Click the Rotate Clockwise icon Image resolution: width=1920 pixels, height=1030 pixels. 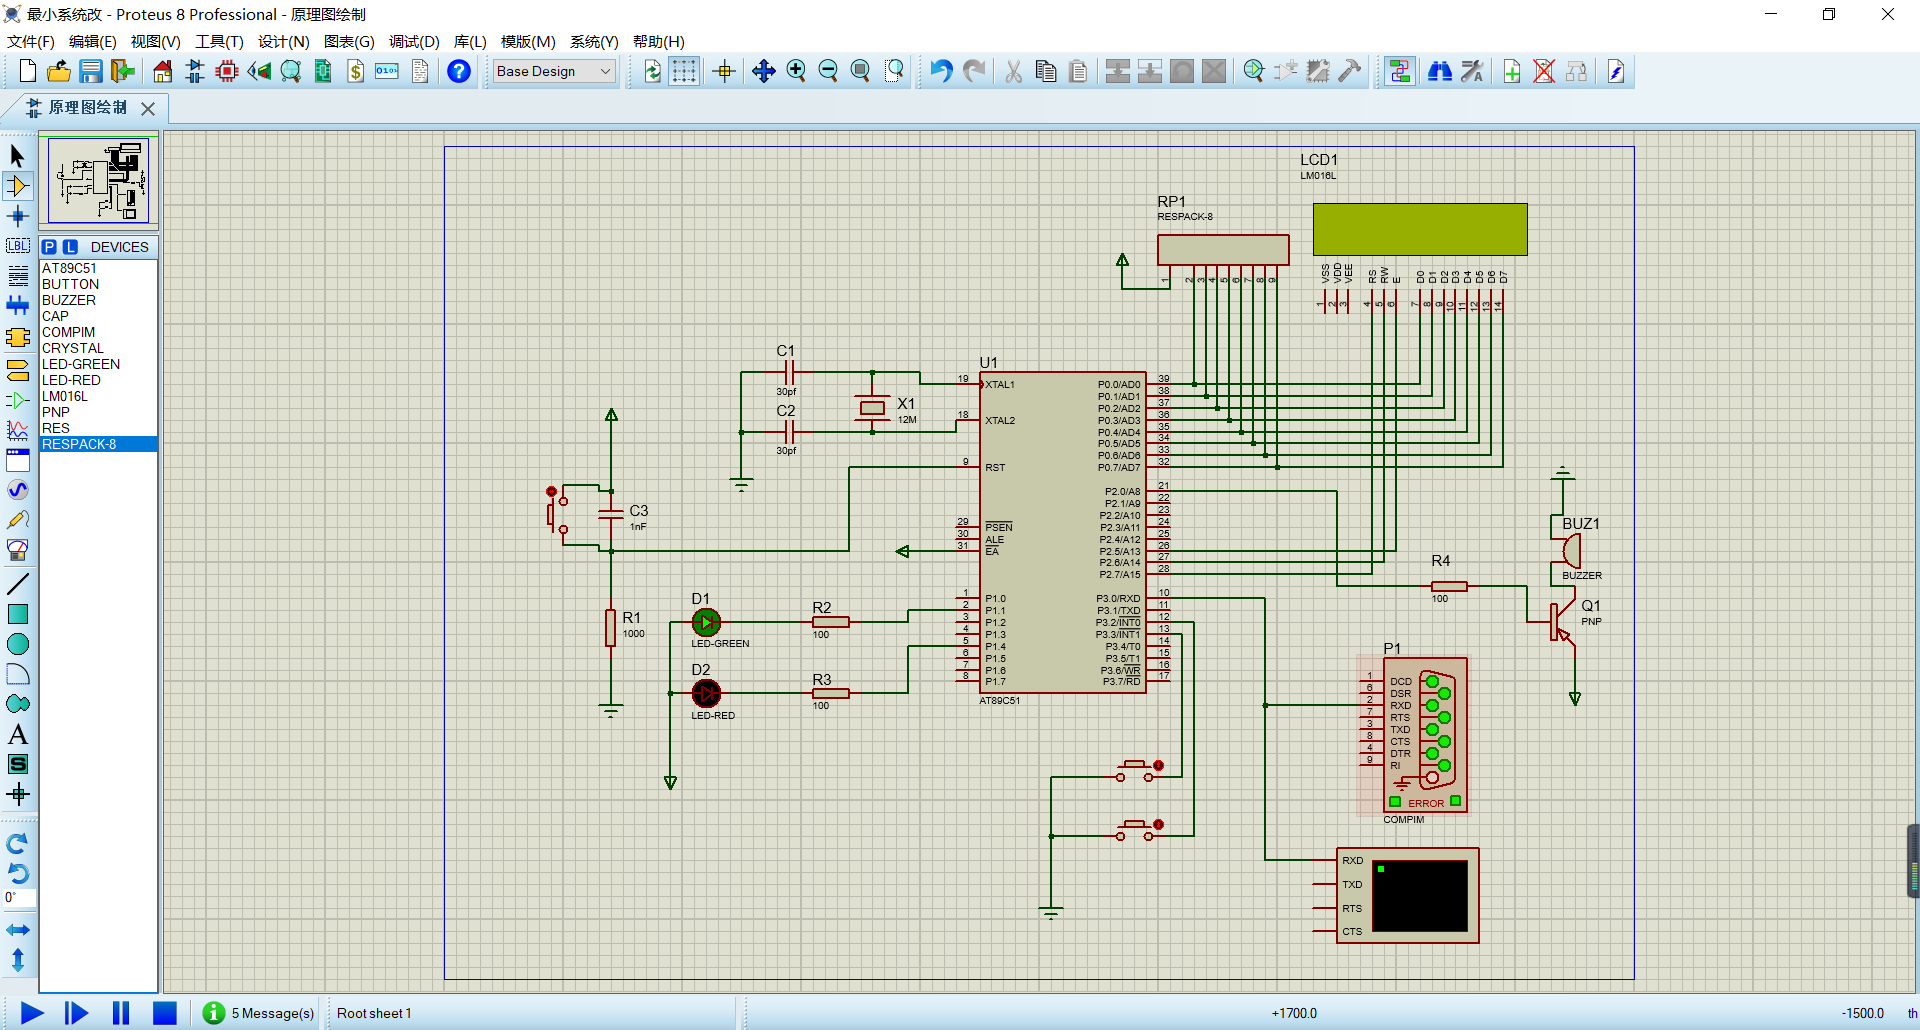point(17,844)
